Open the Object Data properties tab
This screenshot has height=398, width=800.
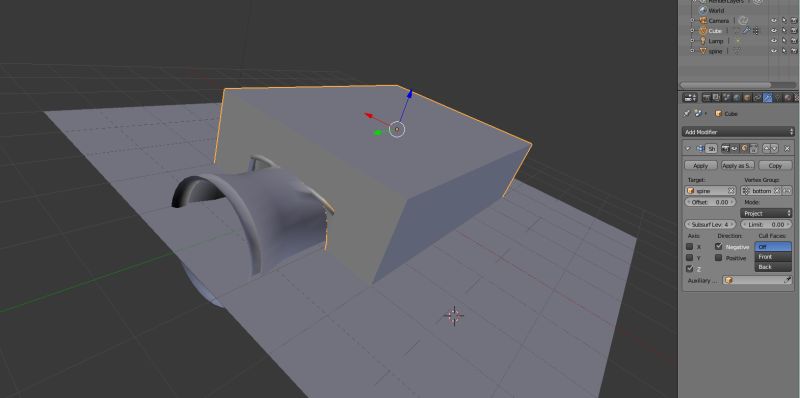point(778,97)
